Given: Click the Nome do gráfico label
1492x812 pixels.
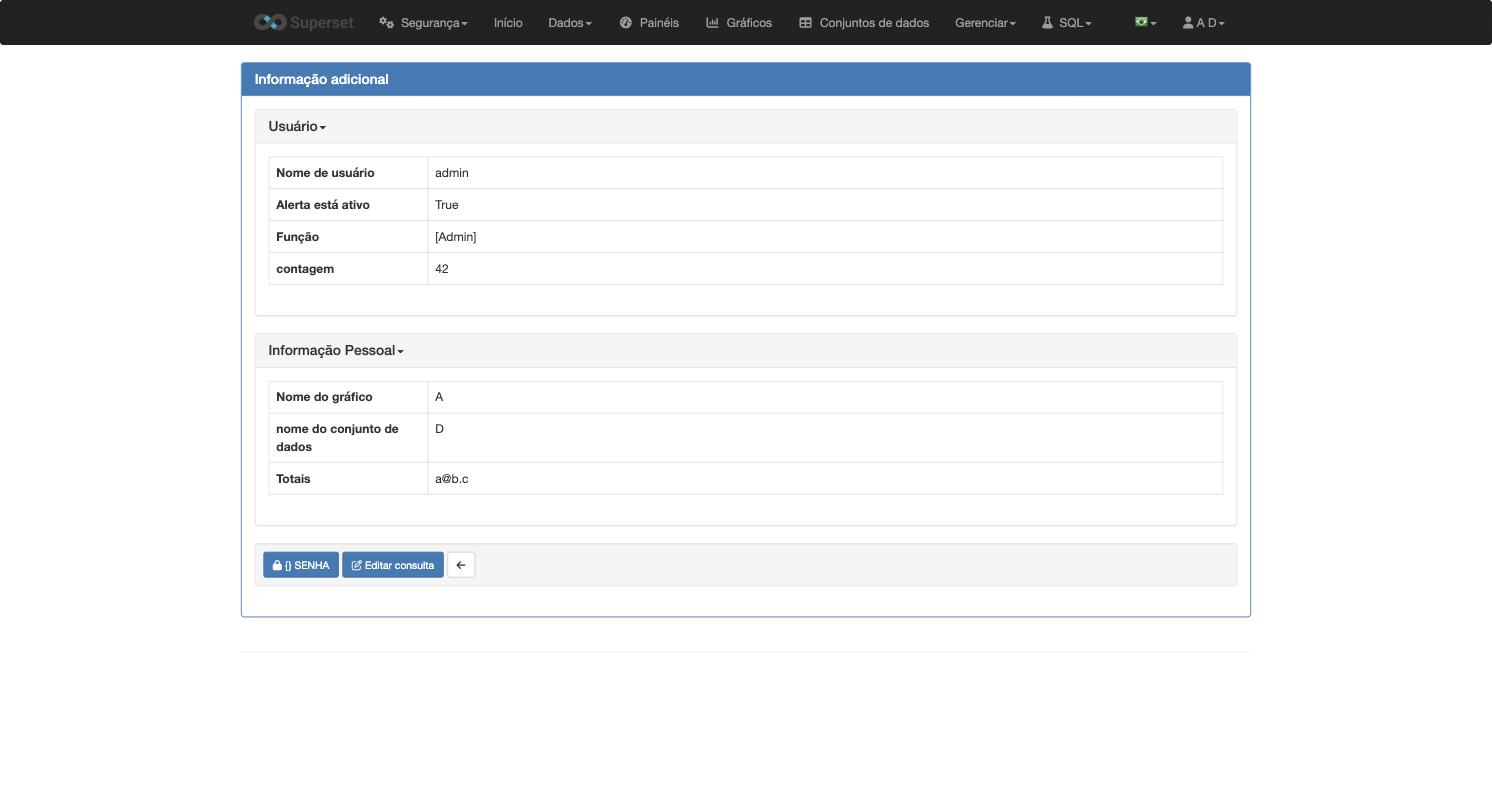Looking at the screenshot, I should [324, 397].
